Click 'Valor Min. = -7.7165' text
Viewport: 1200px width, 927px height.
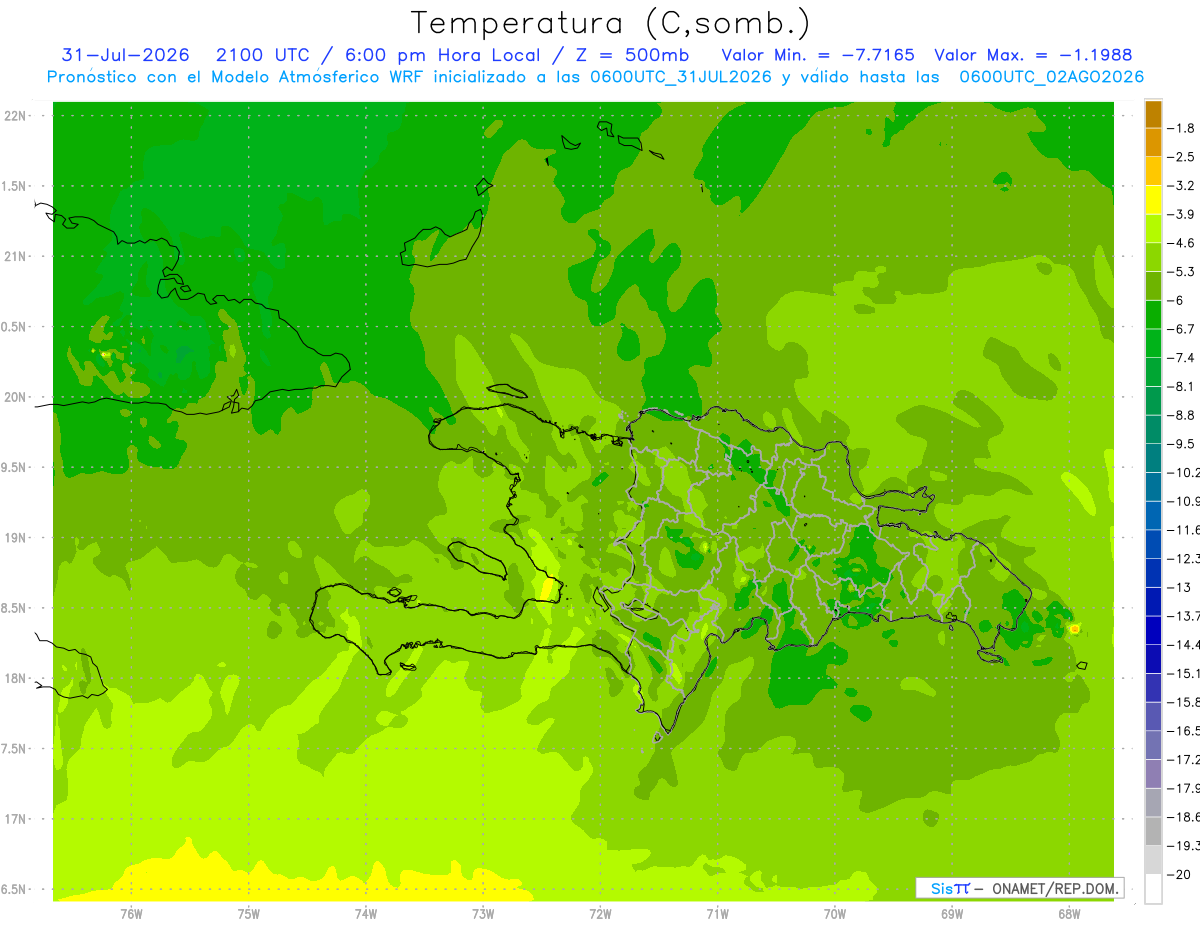coord(818,55)
